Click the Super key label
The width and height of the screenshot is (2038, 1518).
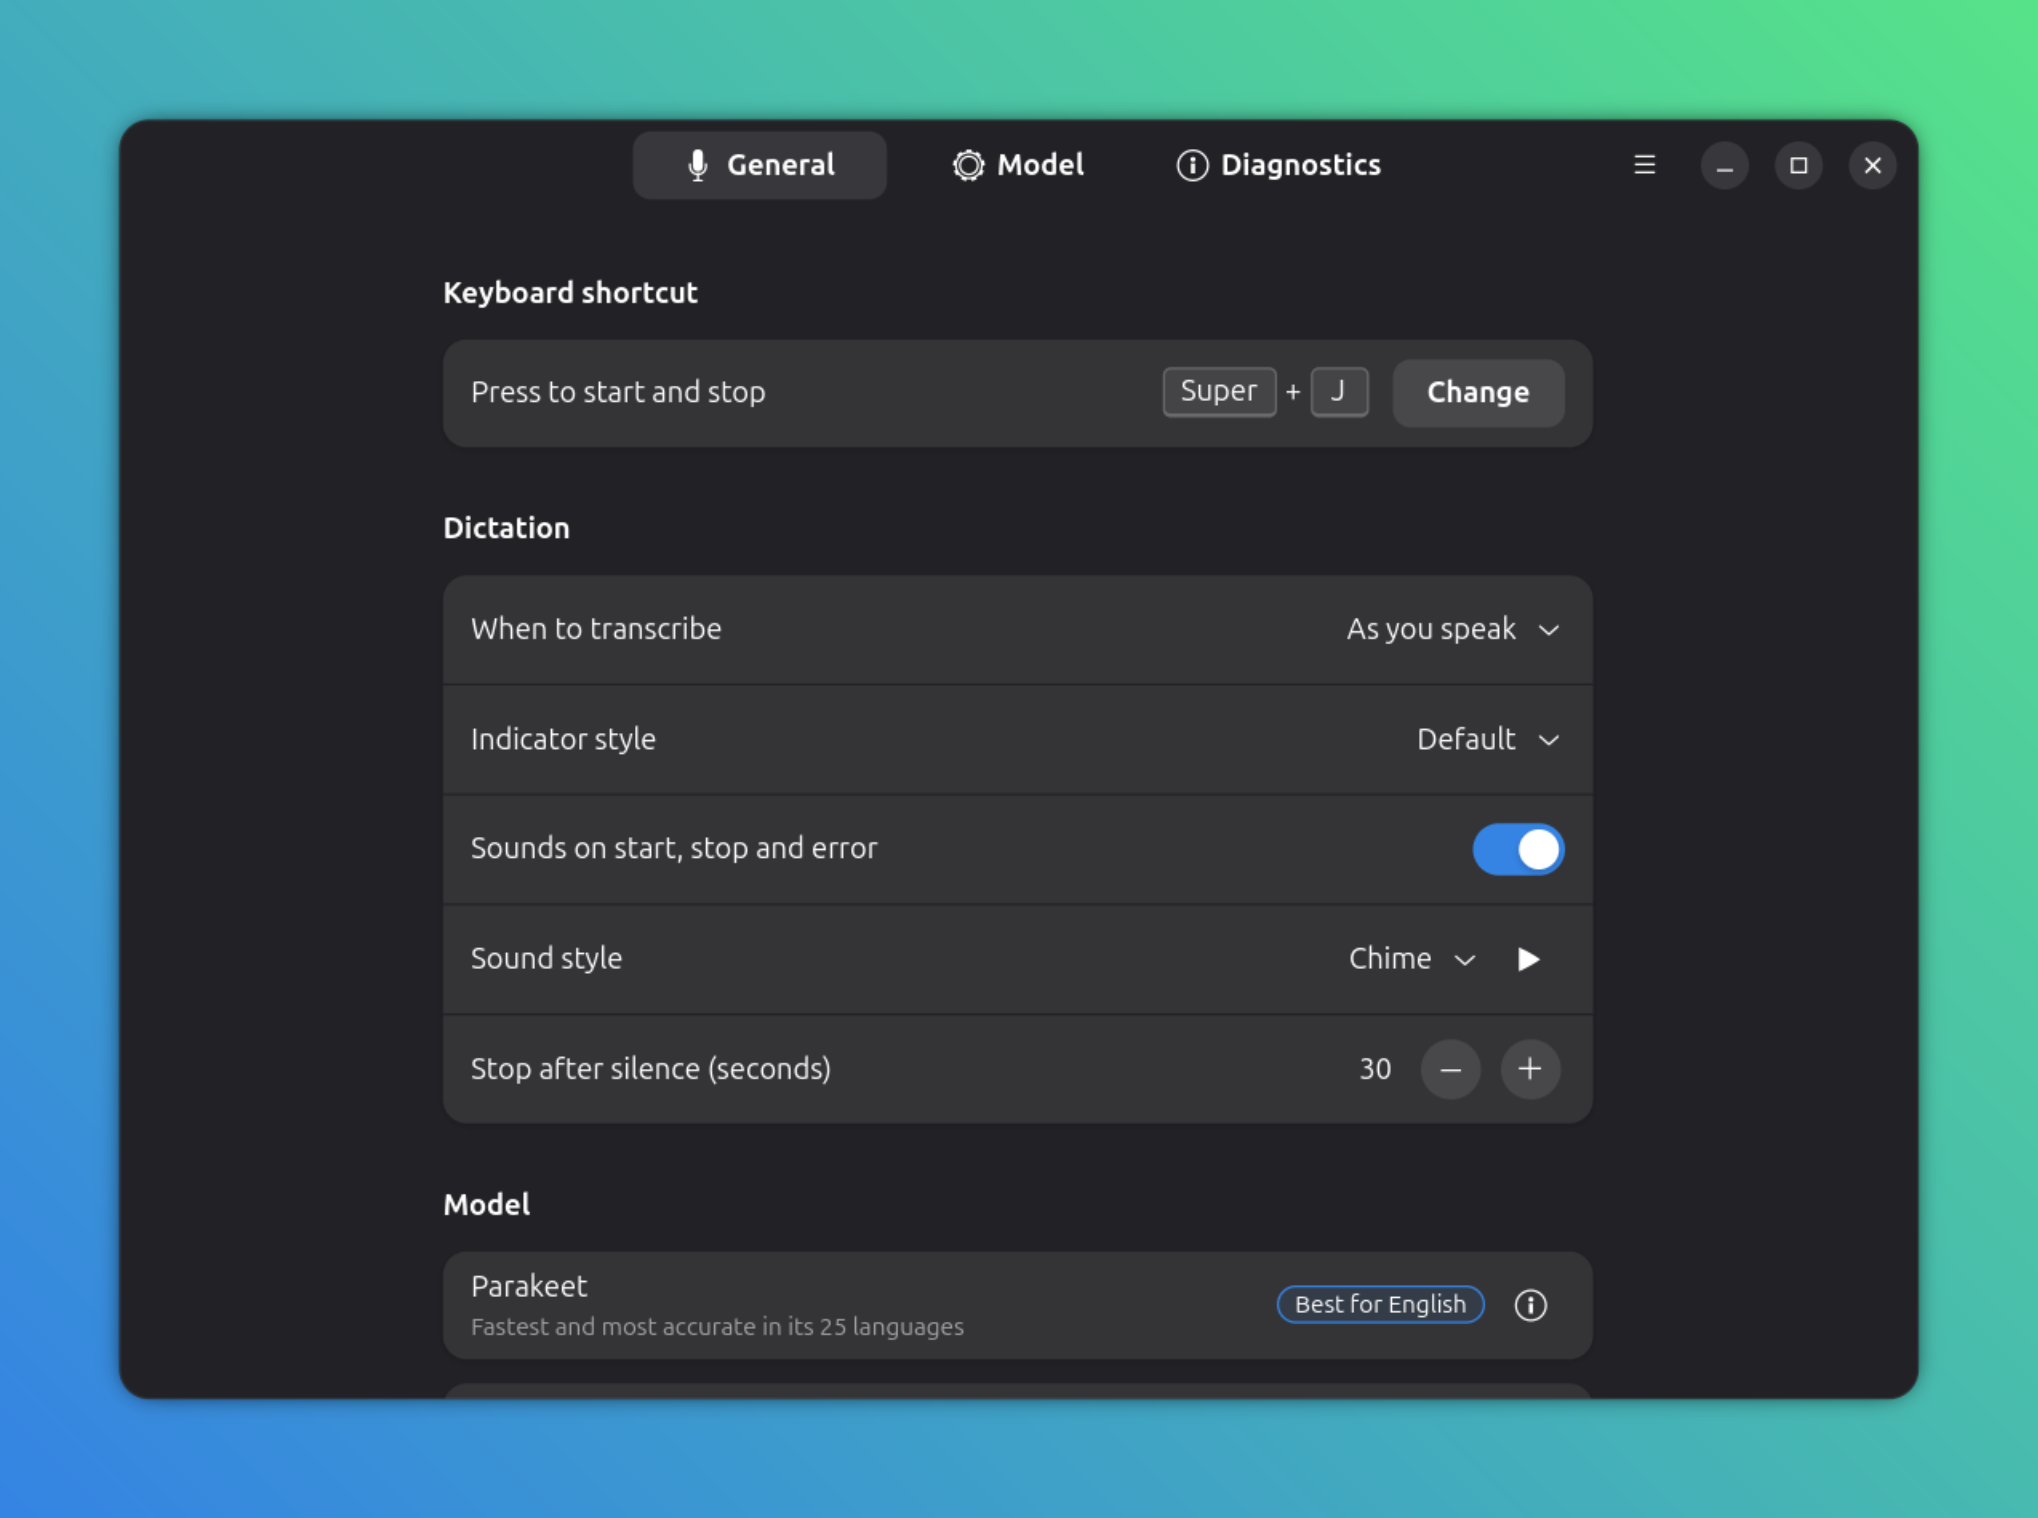click(x=1219, y=391)
